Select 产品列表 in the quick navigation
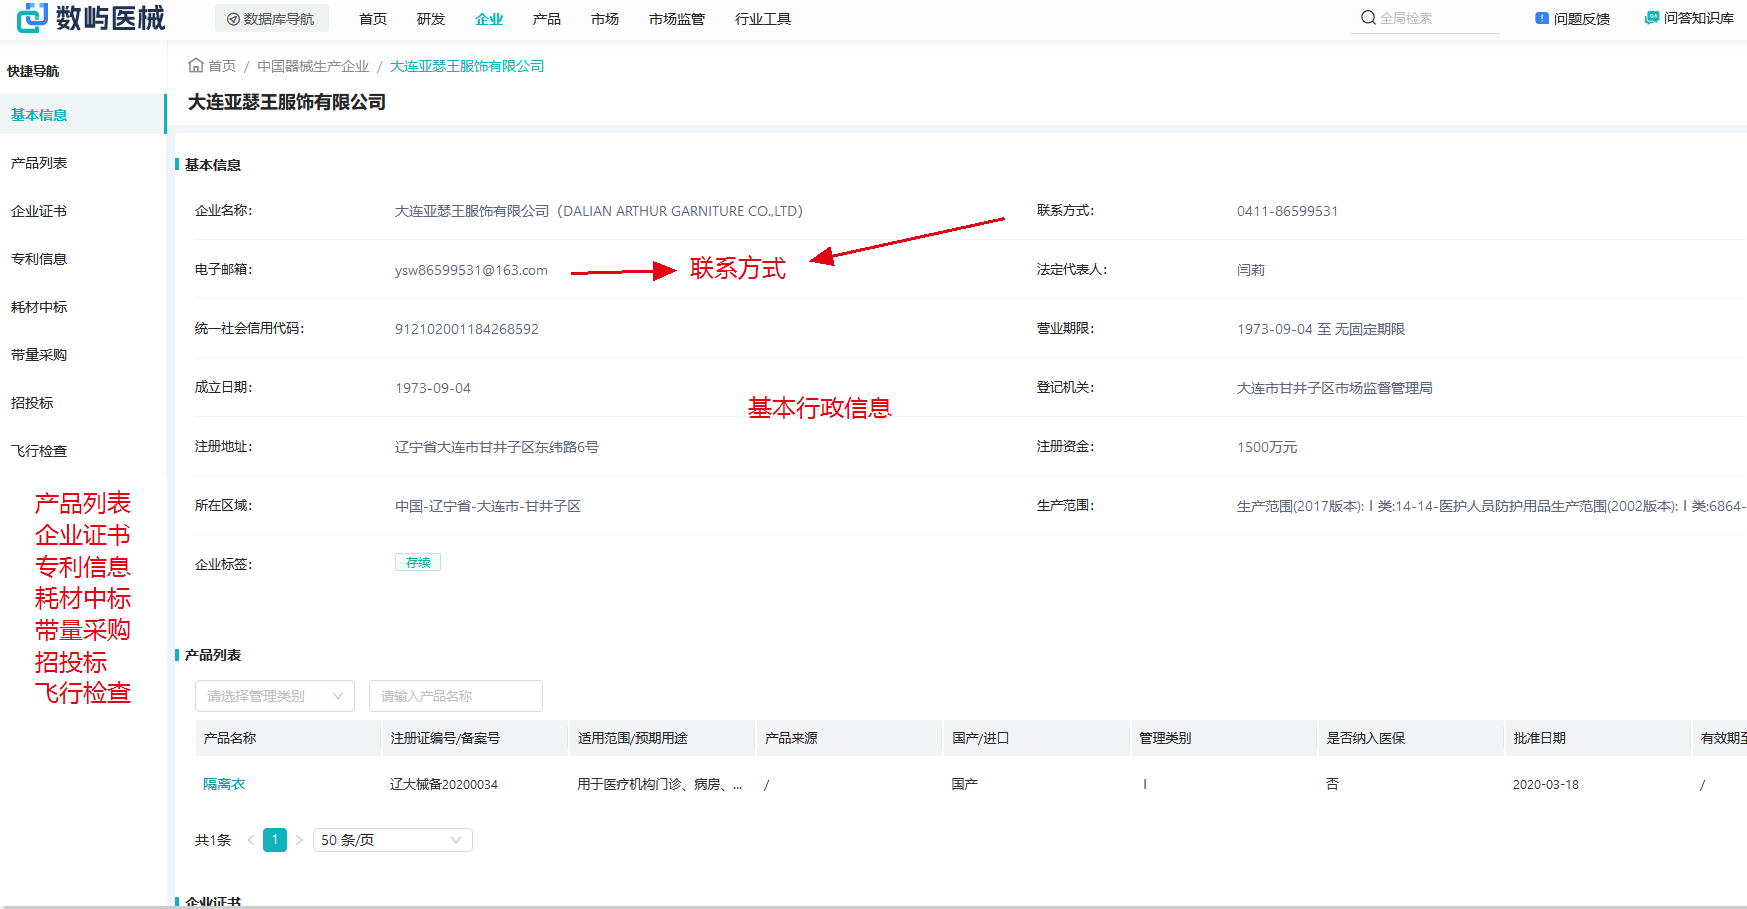 [39, 163]
